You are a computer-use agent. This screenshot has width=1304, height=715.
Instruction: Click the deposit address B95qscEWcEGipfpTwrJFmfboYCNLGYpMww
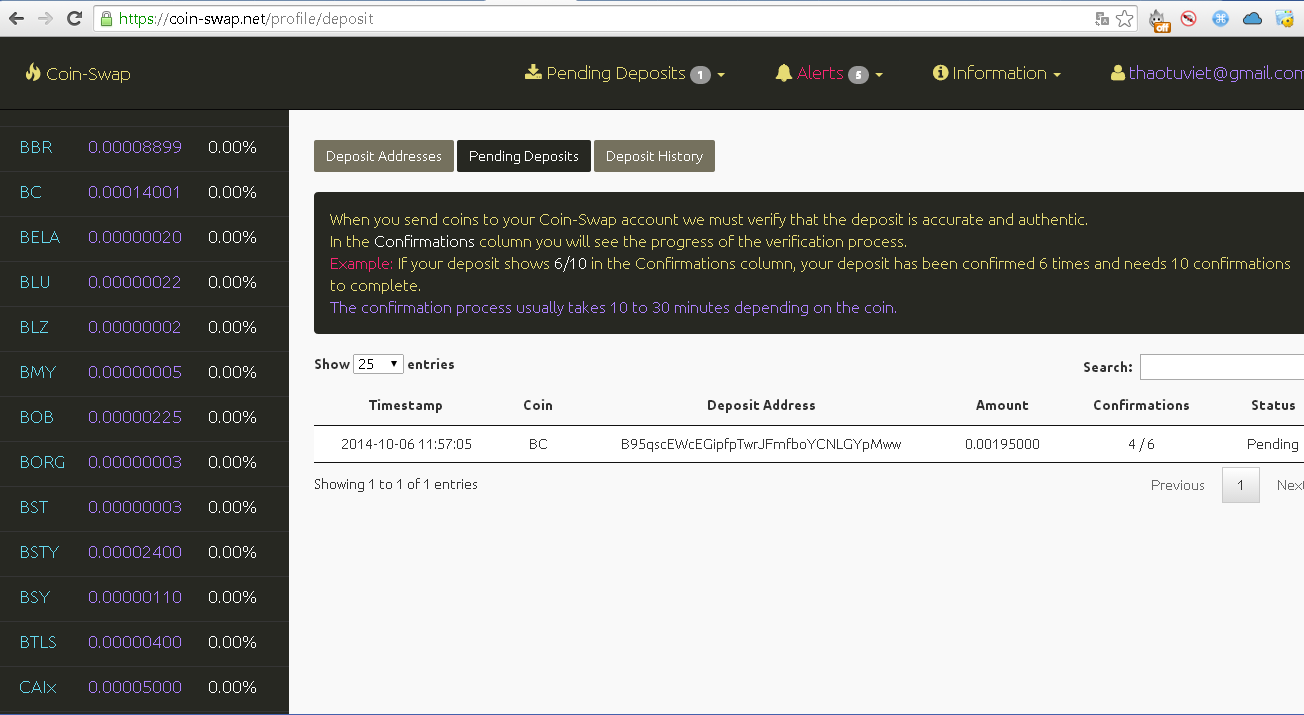(761, 444)
